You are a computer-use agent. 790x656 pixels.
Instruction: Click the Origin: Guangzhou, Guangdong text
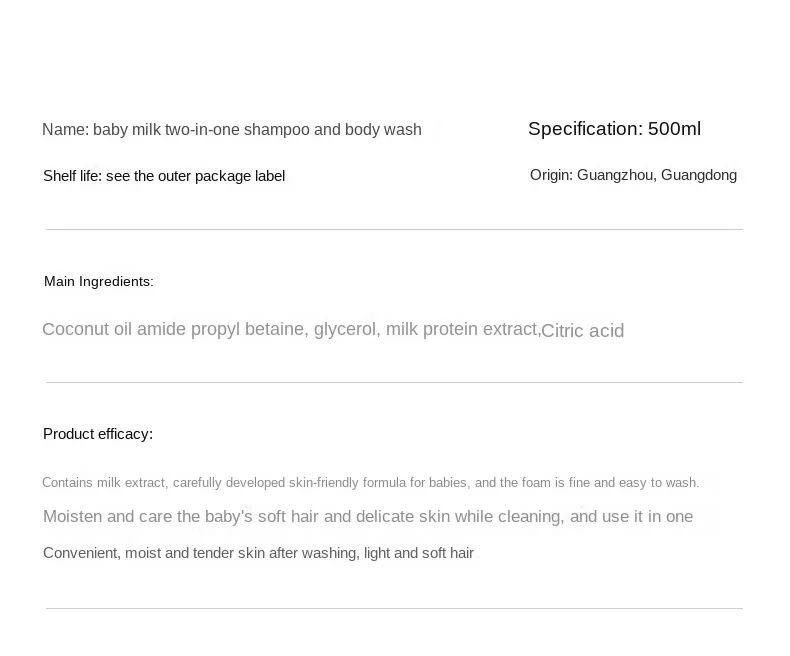click(633, 175)
